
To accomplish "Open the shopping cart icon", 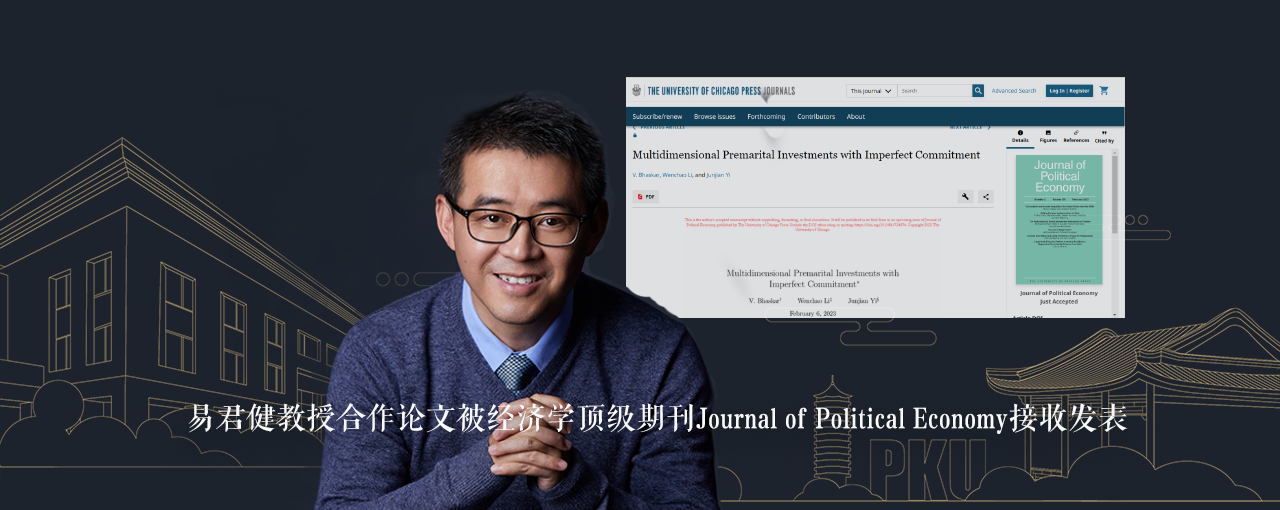I will (1104, 91).
